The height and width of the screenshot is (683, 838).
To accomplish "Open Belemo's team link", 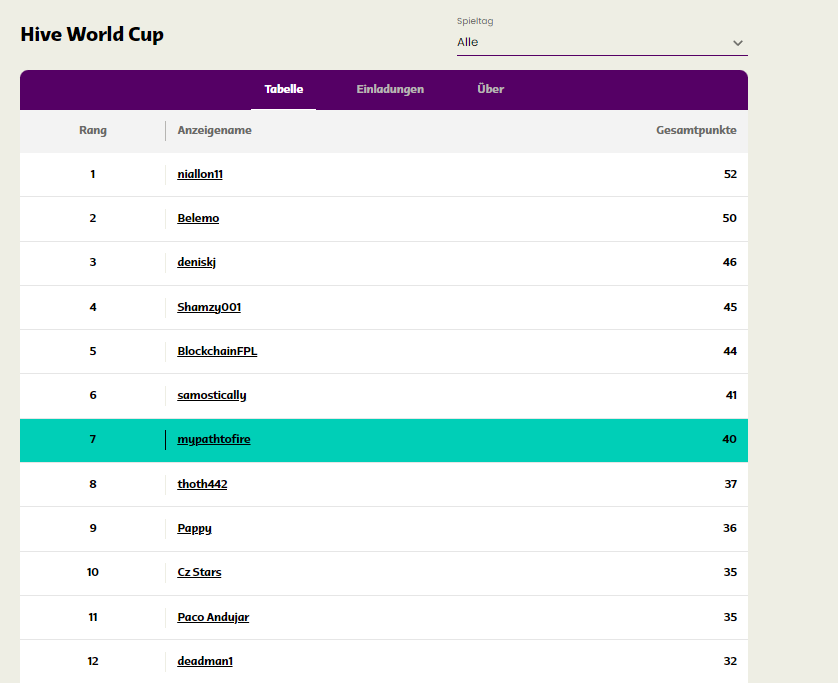I will (198, 218).
